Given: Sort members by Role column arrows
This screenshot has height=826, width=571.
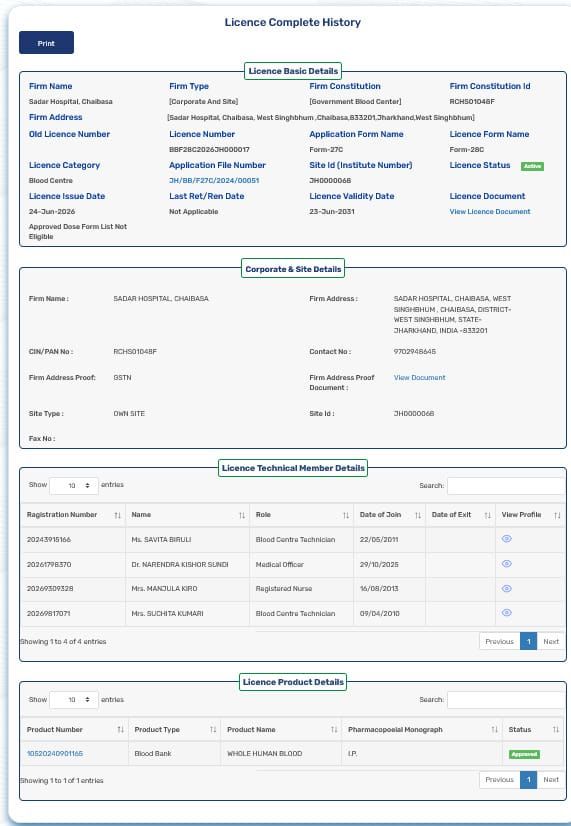Looking at the screenshot, I should point(346,515).
